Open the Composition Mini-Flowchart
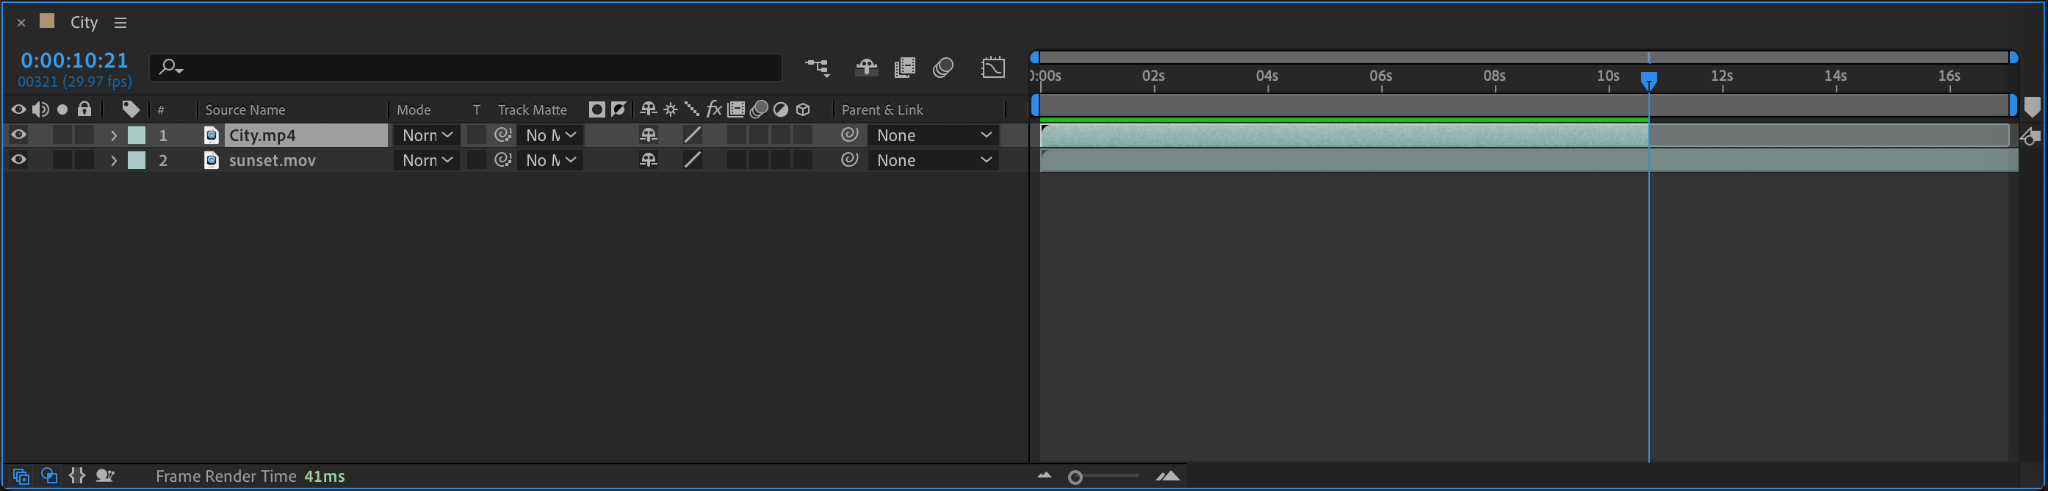 pyautogui.click(x=817, y=67)
